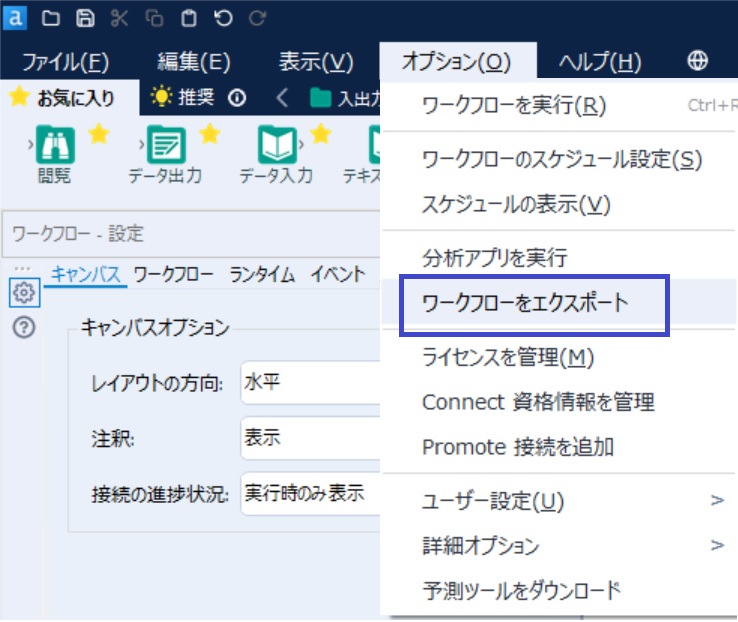The width and height of the screenshot is (738, 622).
Task: Save workflow using the floppy disk icon
Action: [85, 19]
